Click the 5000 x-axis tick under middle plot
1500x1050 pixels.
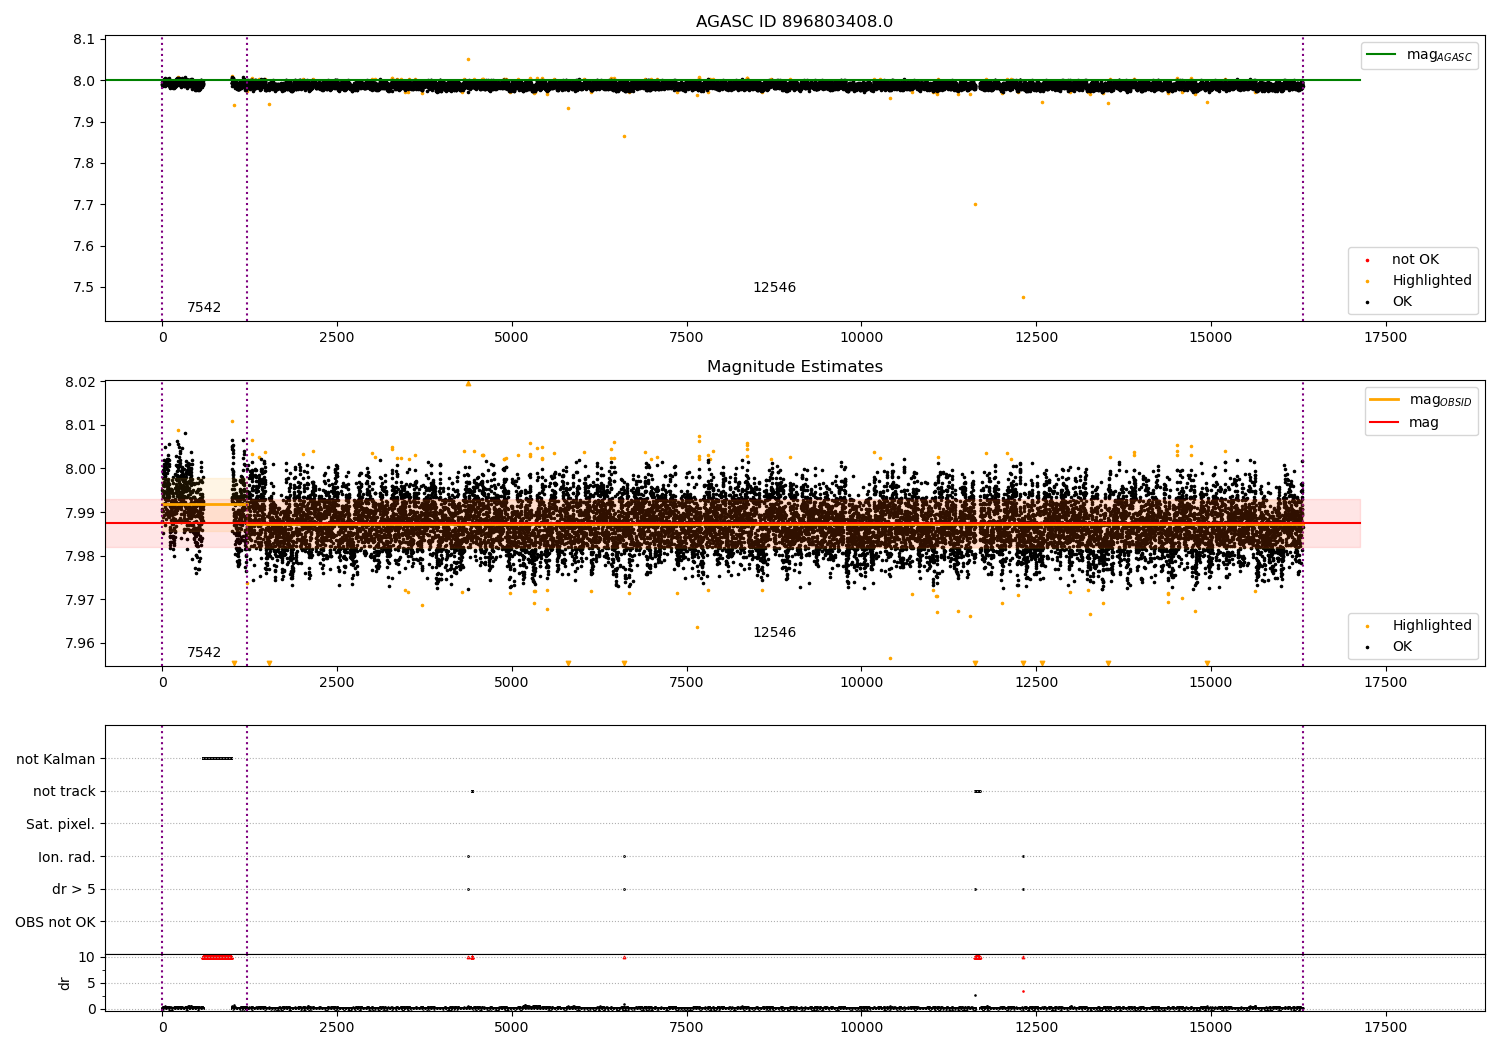click(511, 683)
